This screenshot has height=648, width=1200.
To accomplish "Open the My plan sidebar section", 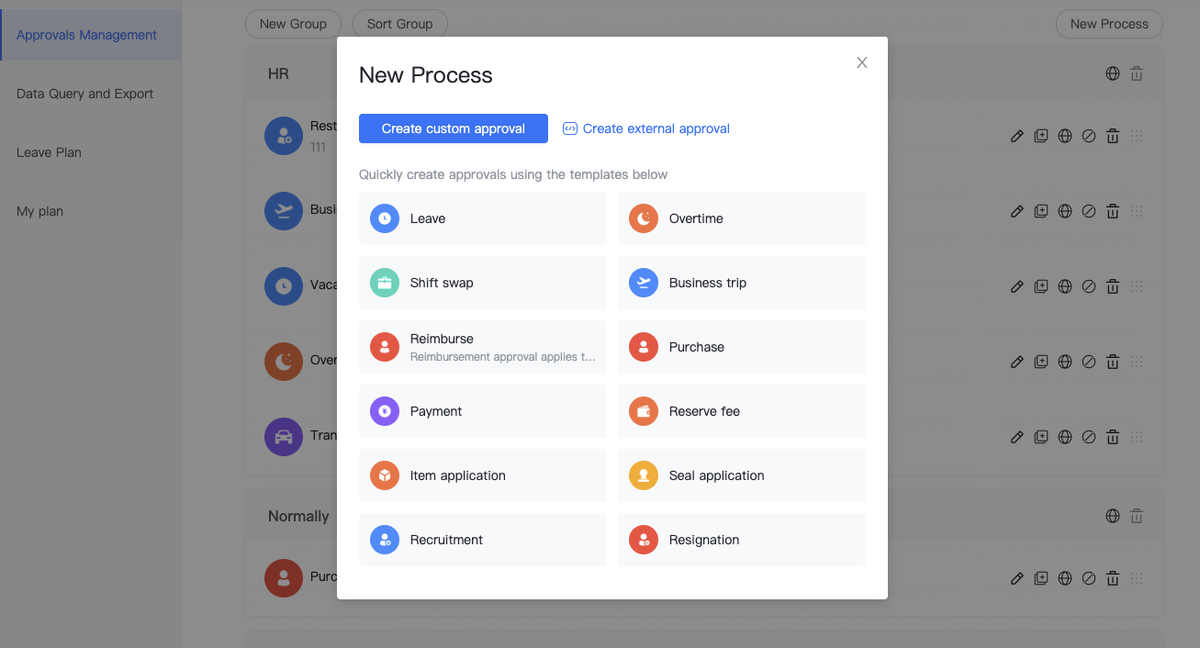I will [42, 211].
